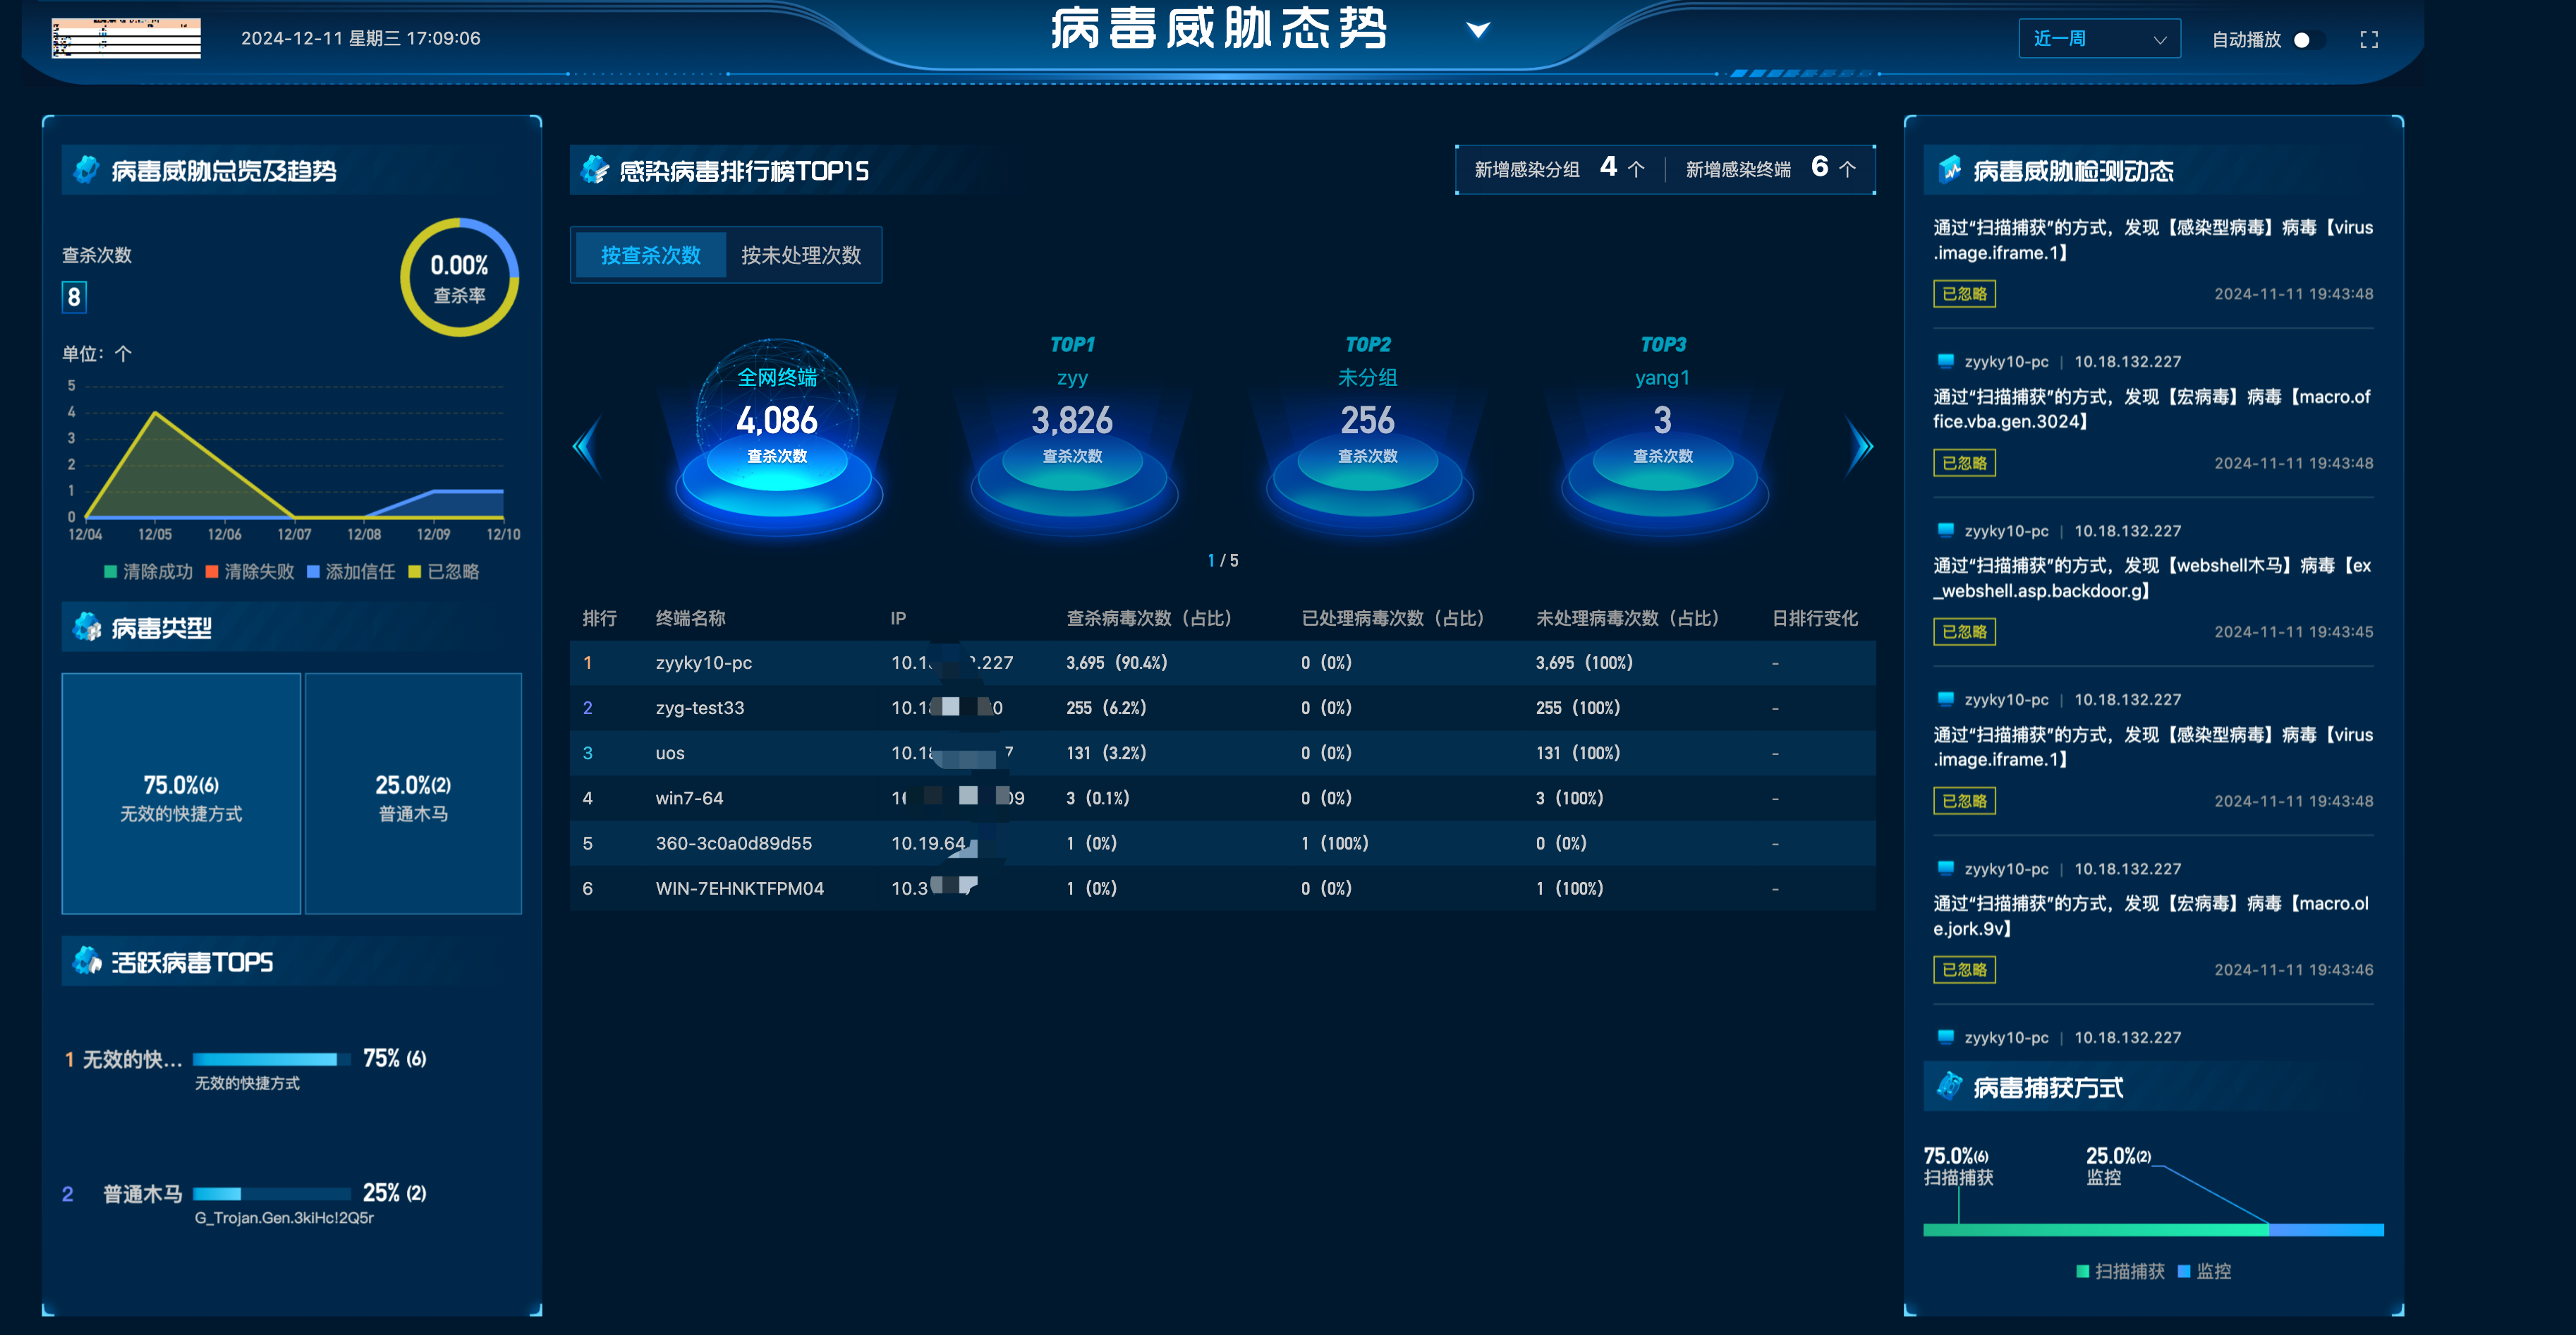Click 已忽略 tag under macro.ole.jork.9v entry

(1964, 970)
